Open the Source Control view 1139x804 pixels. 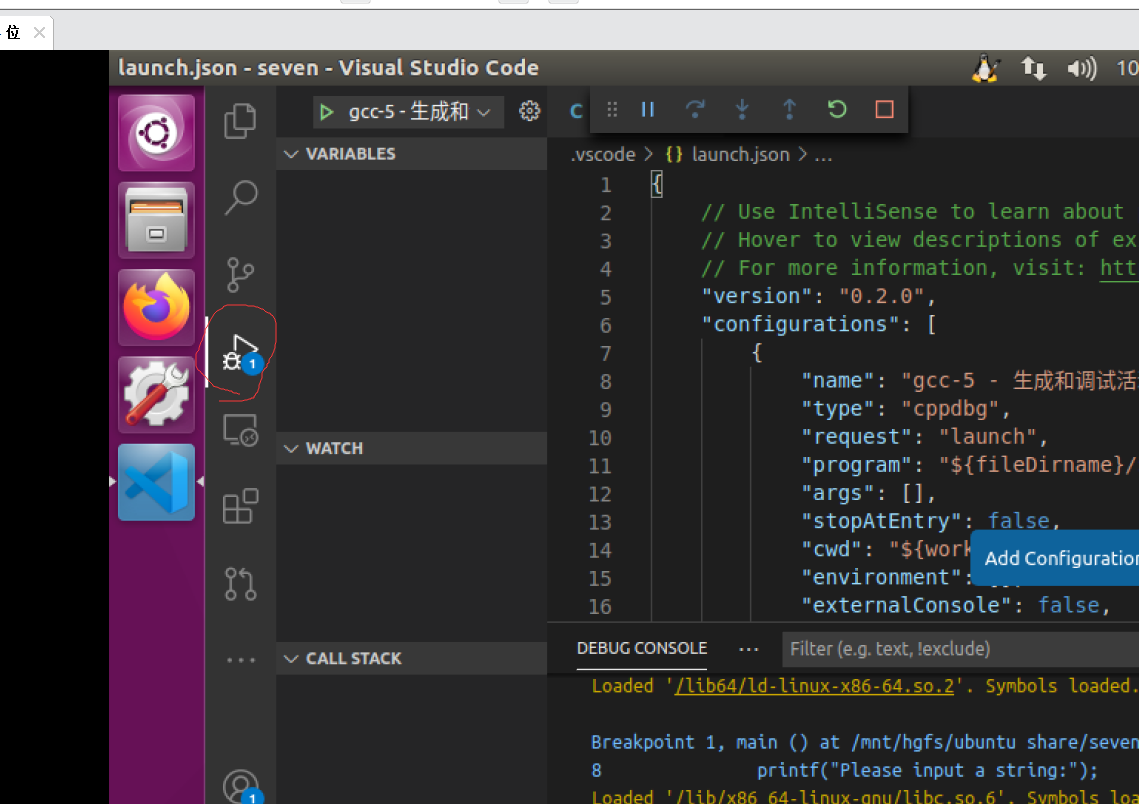pos(240,273)
